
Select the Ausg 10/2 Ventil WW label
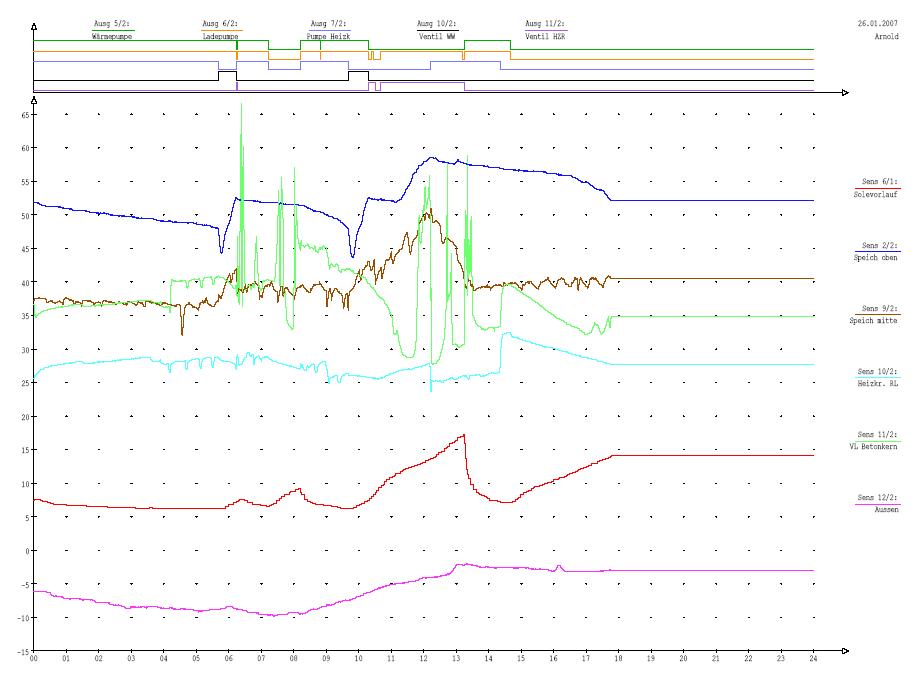point(437,29)
